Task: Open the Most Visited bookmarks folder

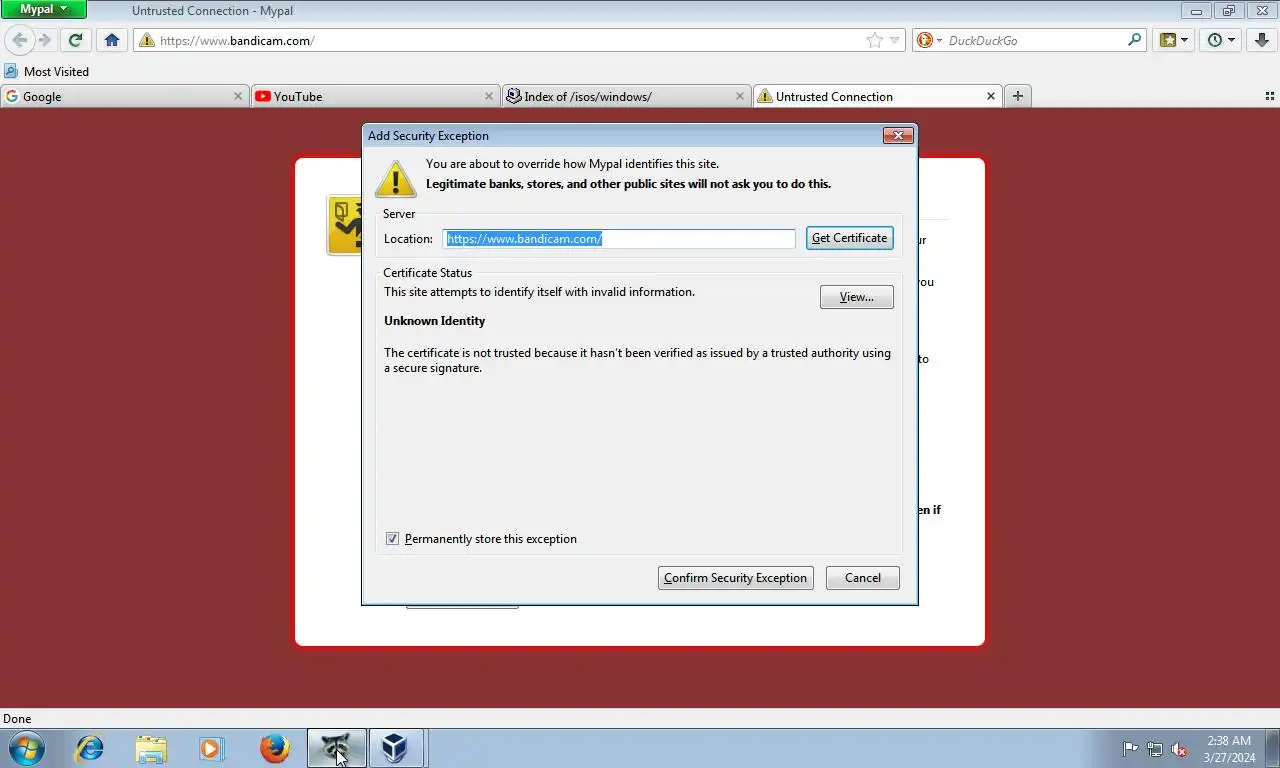Action: click(47, 71)
